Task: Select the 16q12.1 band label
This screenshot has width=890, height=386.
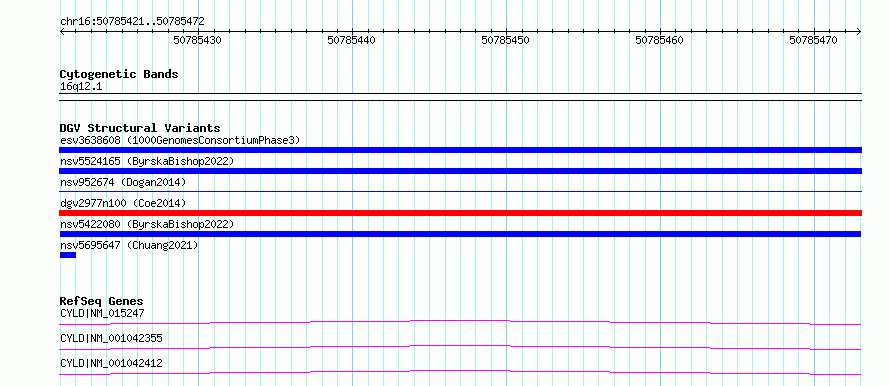Action: (x=81, y=87)
